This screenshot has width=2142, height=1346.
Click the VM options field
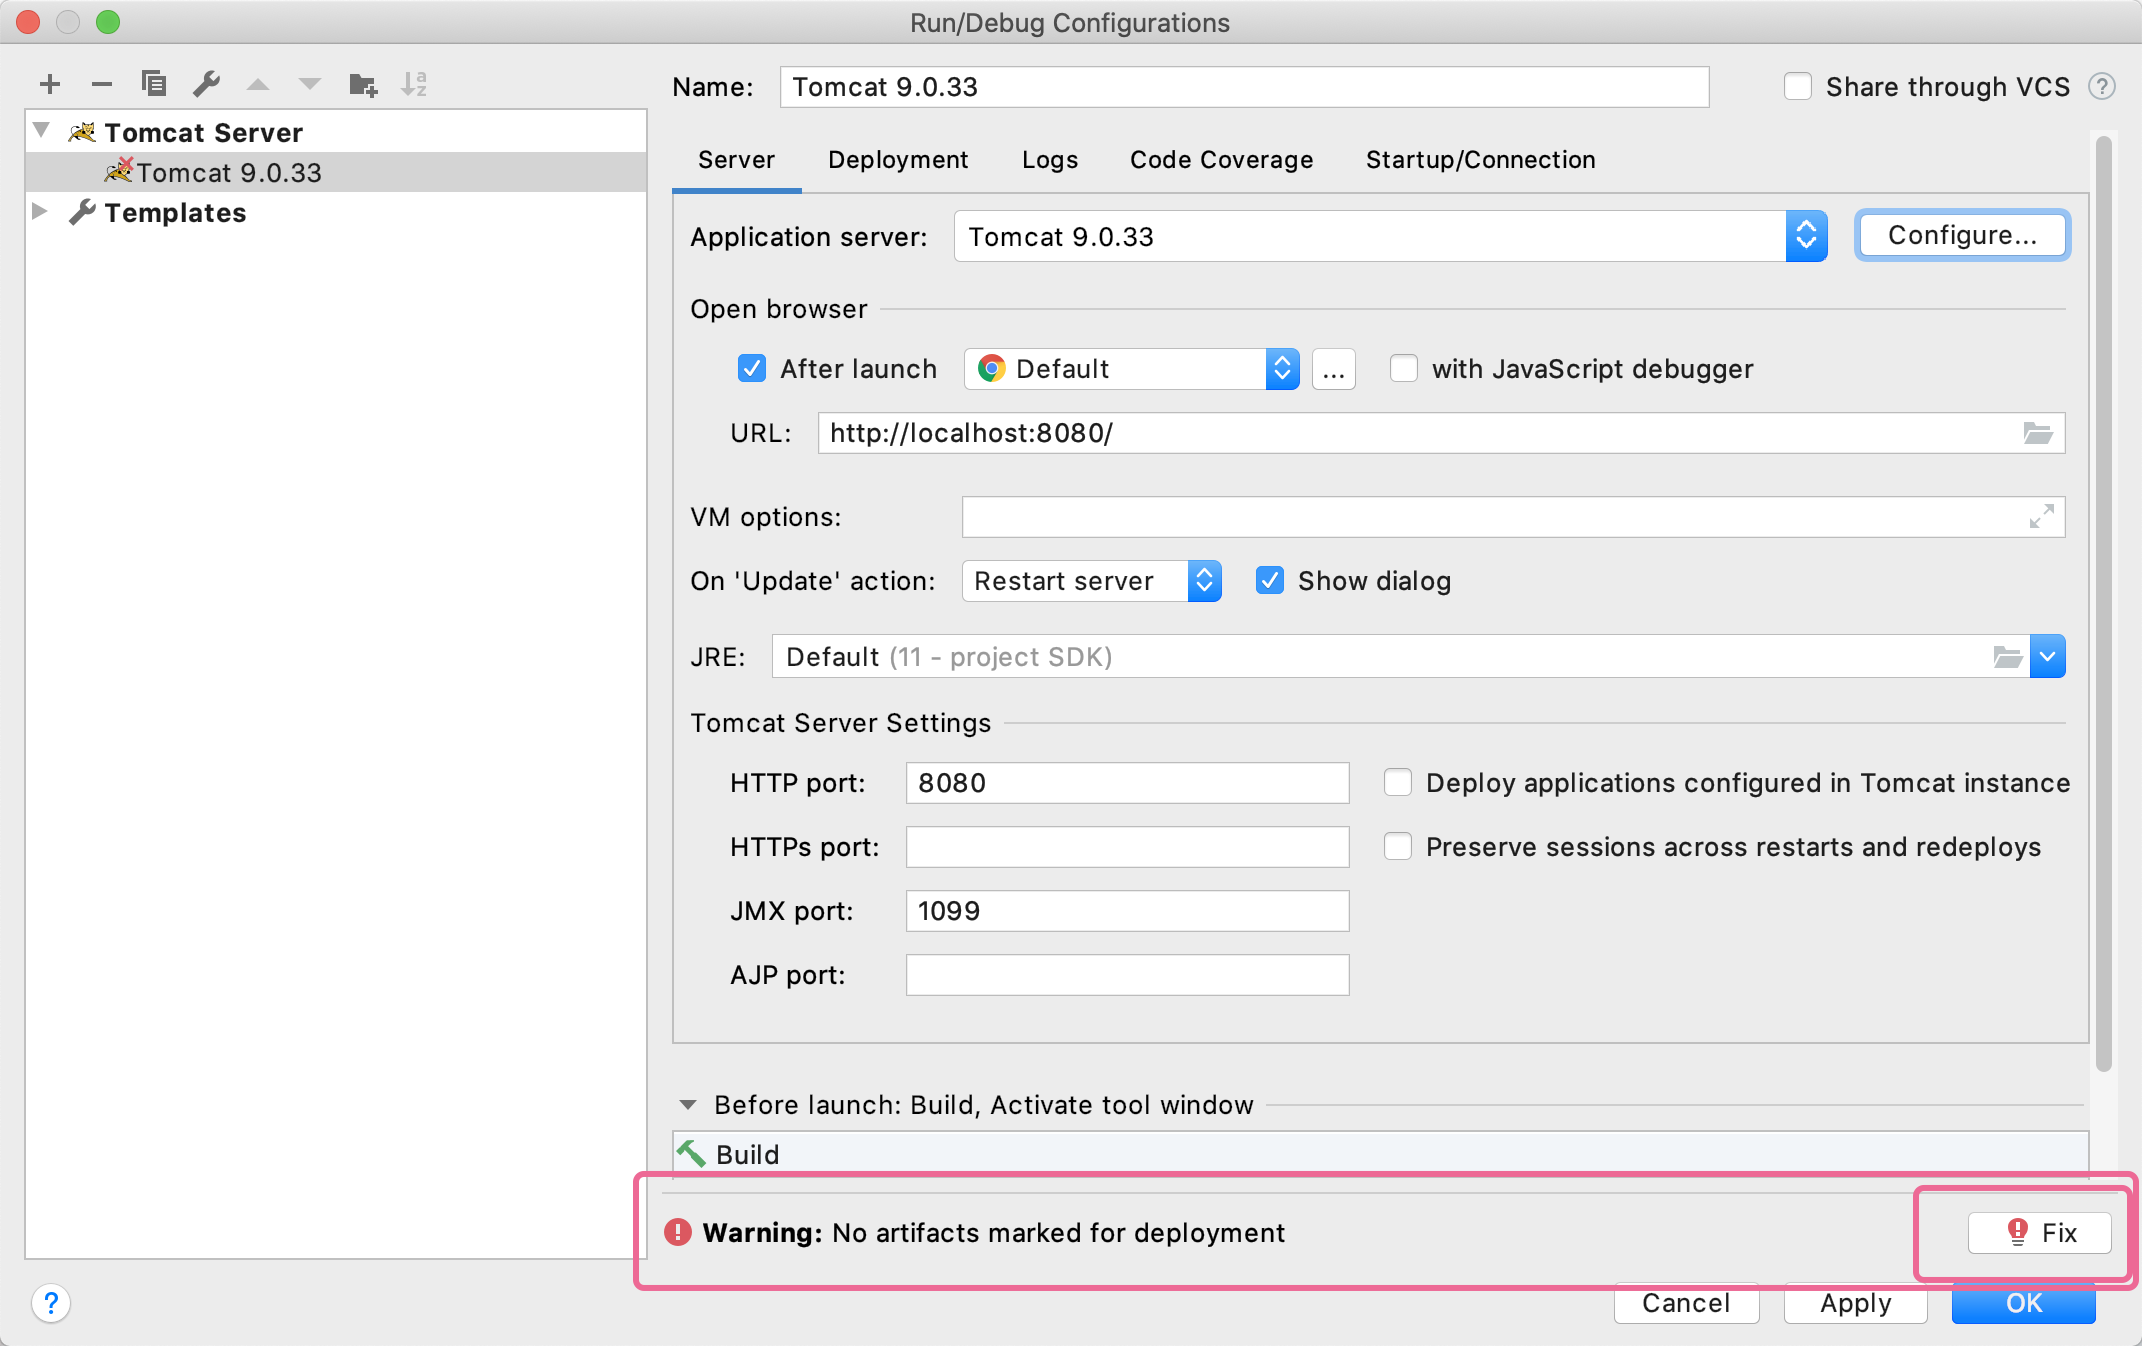[x=1513, y=517]
